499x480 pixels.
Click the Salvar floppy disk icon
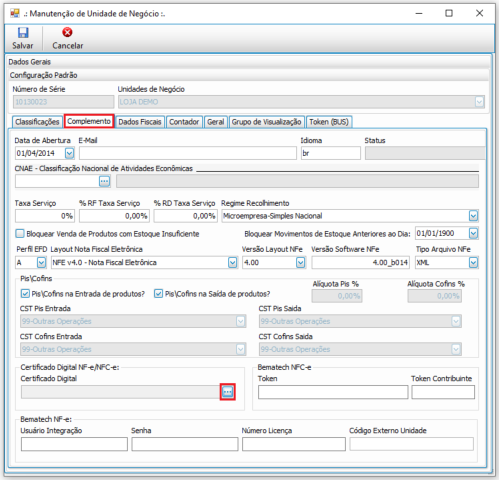click(x=23, y=33)
